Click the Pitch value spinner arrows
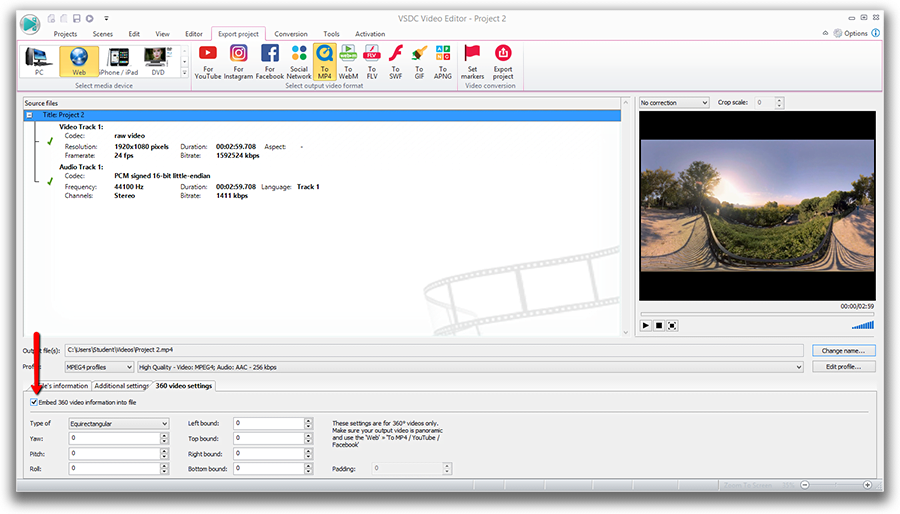Image resolution: width=900 pixels, height=514 pixels. (x=164, y=454)
